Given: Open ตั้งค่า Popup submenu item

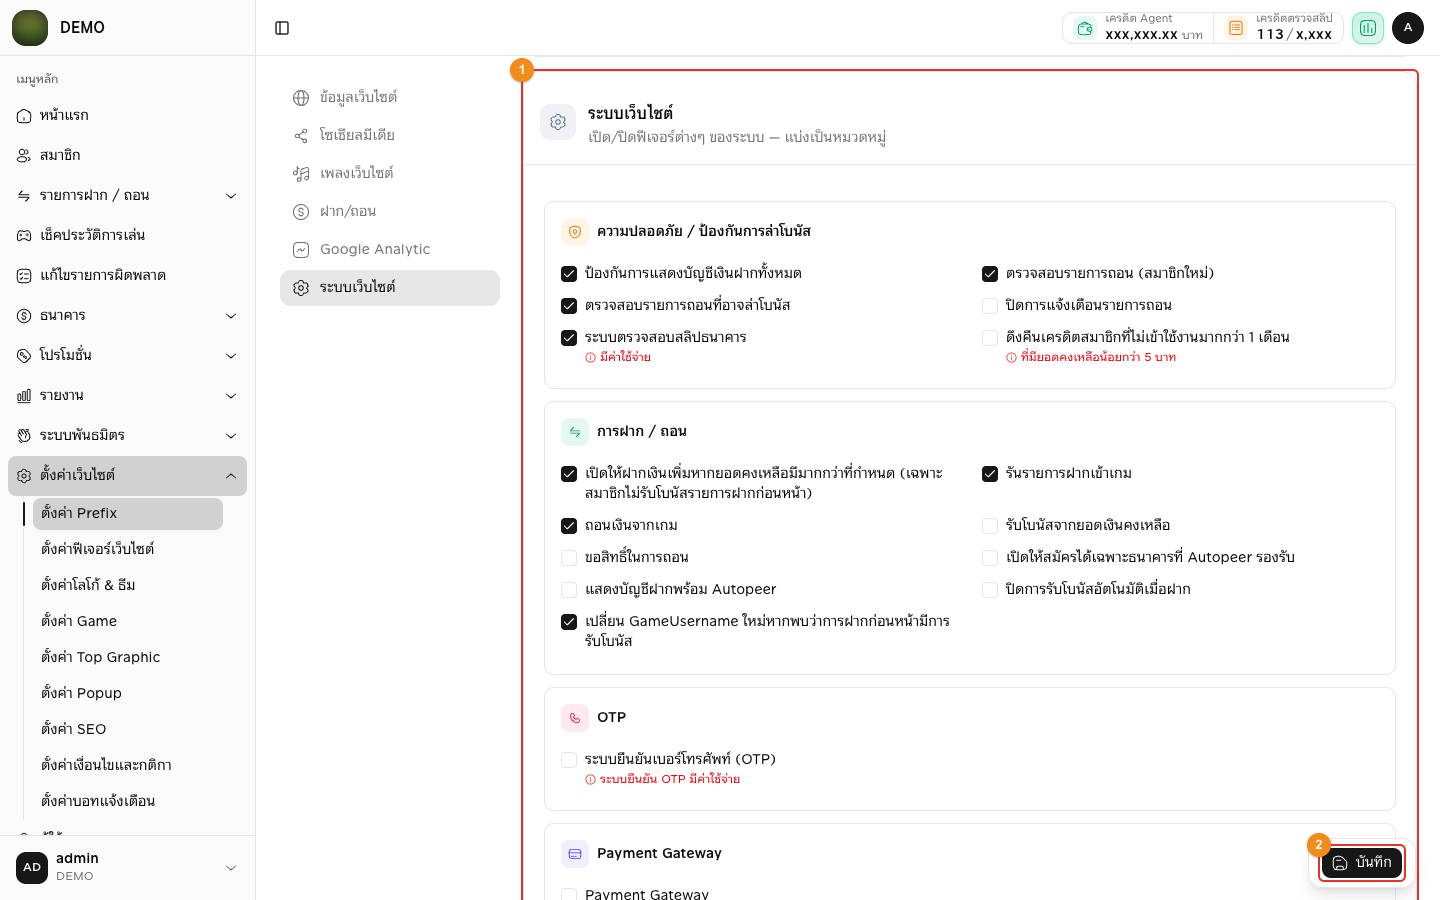Looking at the screenshot, I should click(x=128, y=693).
